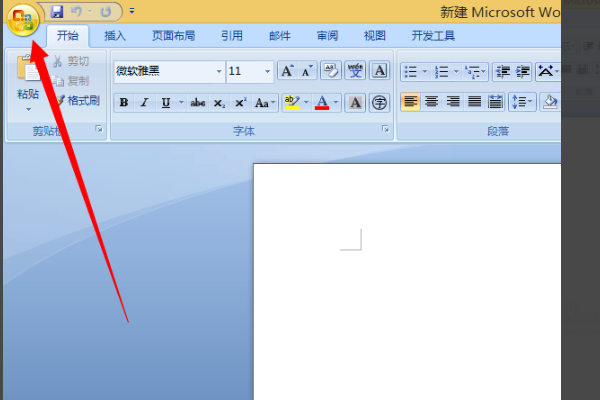Undo last action in Quick Access Toolbar
The height and width of the screenshot is (400, 600).
coord(76,11)
